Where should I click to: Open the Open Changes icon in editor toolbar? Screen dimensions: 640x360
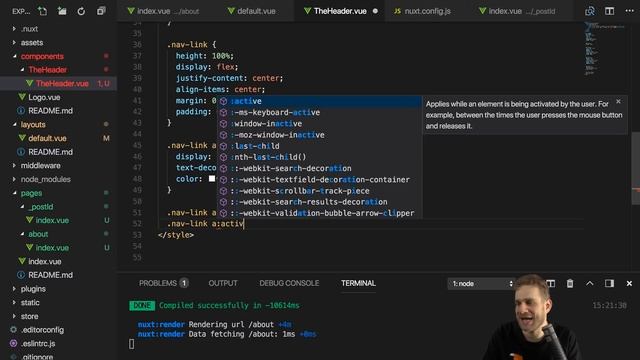tap(590, 11)
